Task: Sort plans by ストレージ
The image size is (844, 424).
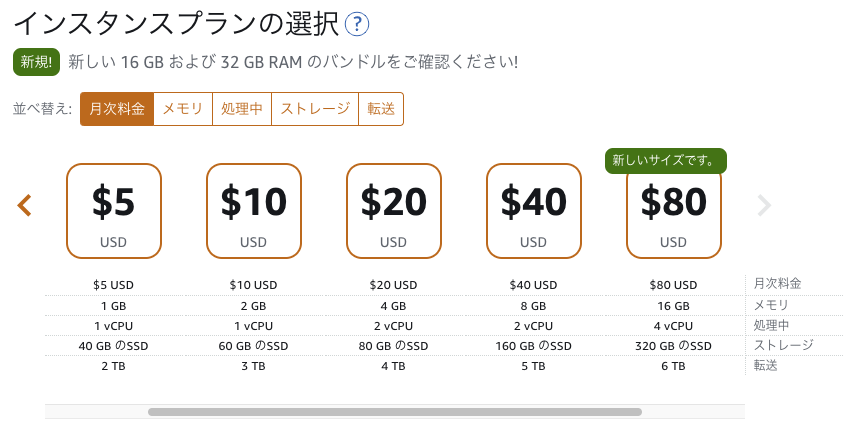Action: pyautogui.click(x=315, y=109)
